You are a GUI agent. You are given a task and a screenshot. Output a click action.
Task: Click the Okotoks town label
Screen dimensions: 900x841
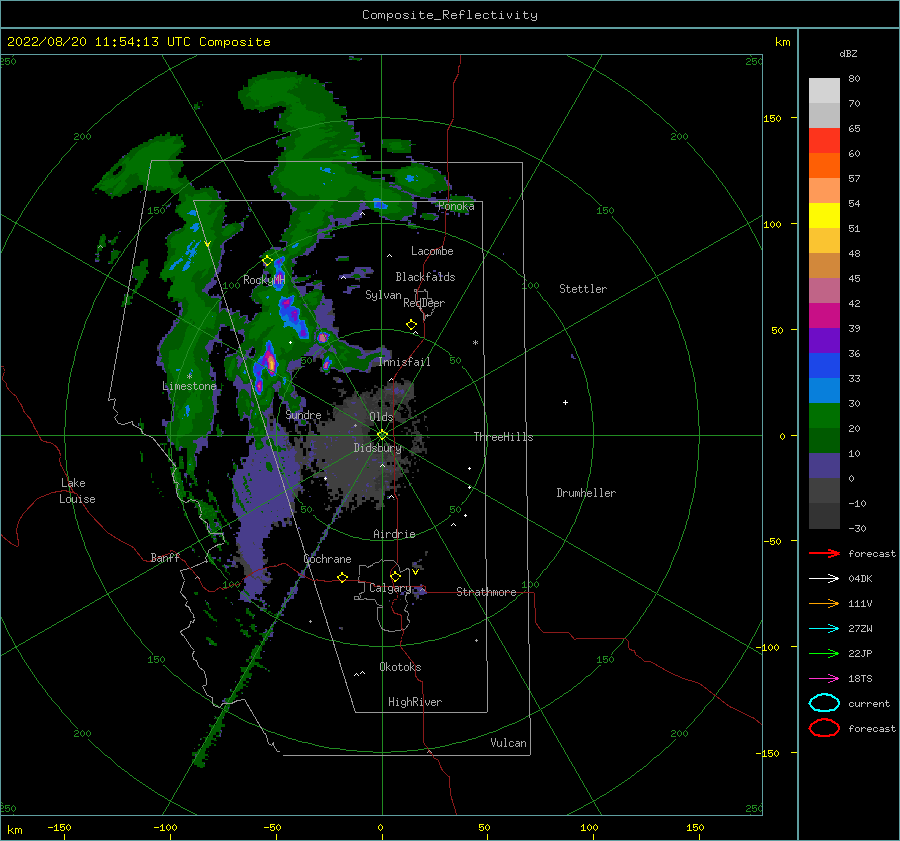[400, 667]
